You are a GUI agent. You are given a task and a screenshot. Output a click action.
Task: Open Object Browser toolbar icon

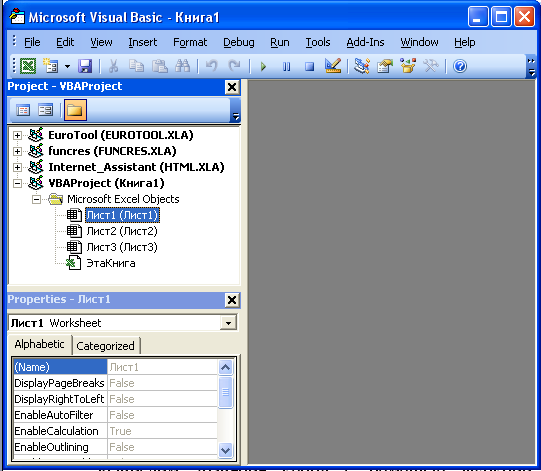(408, 66)
